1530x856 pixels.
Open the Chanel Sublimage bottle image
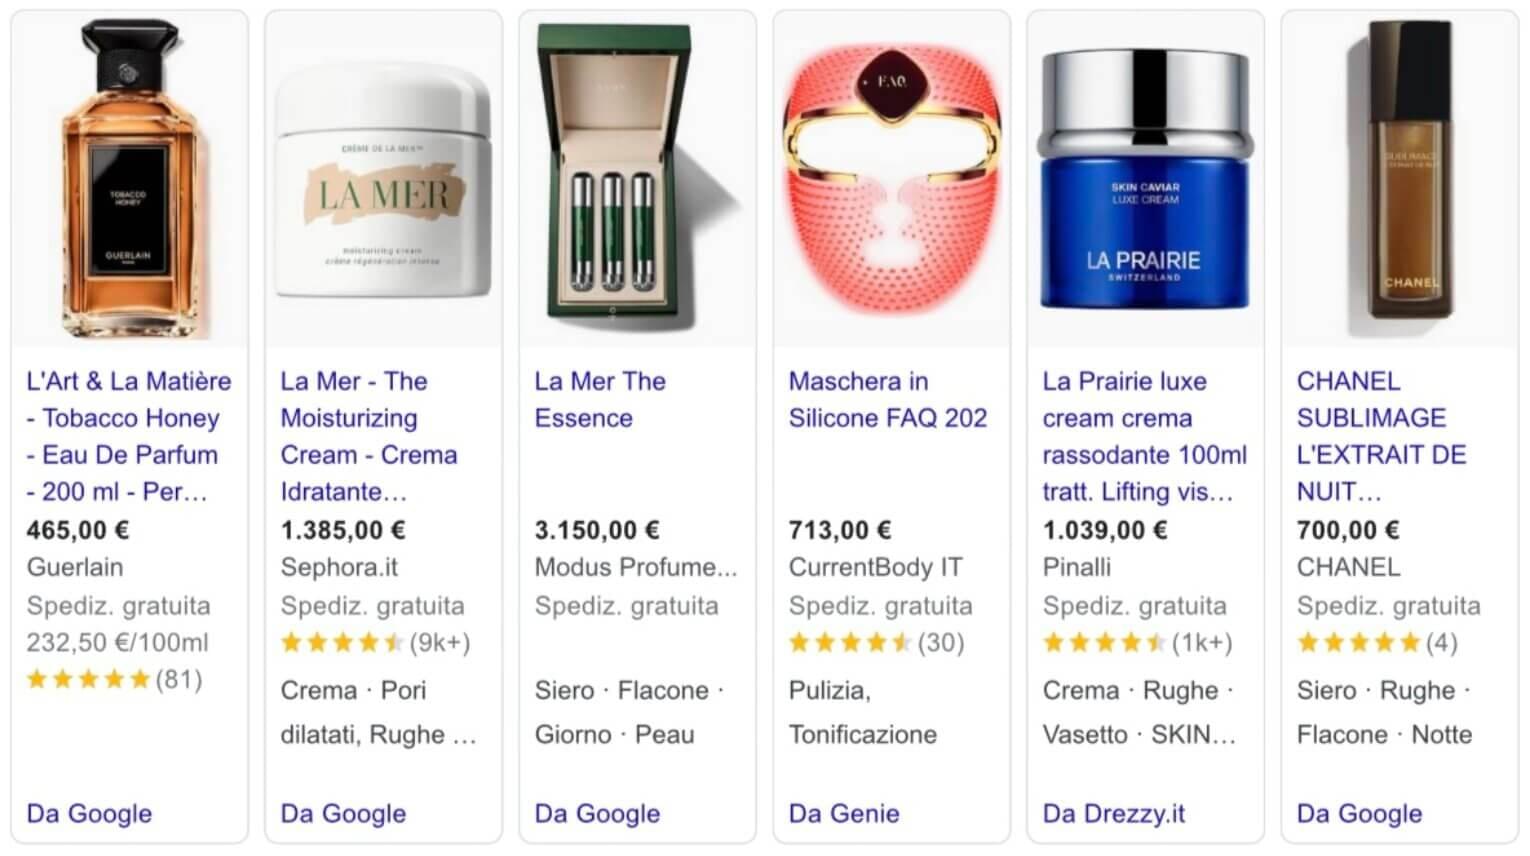tap(1400, 180)
